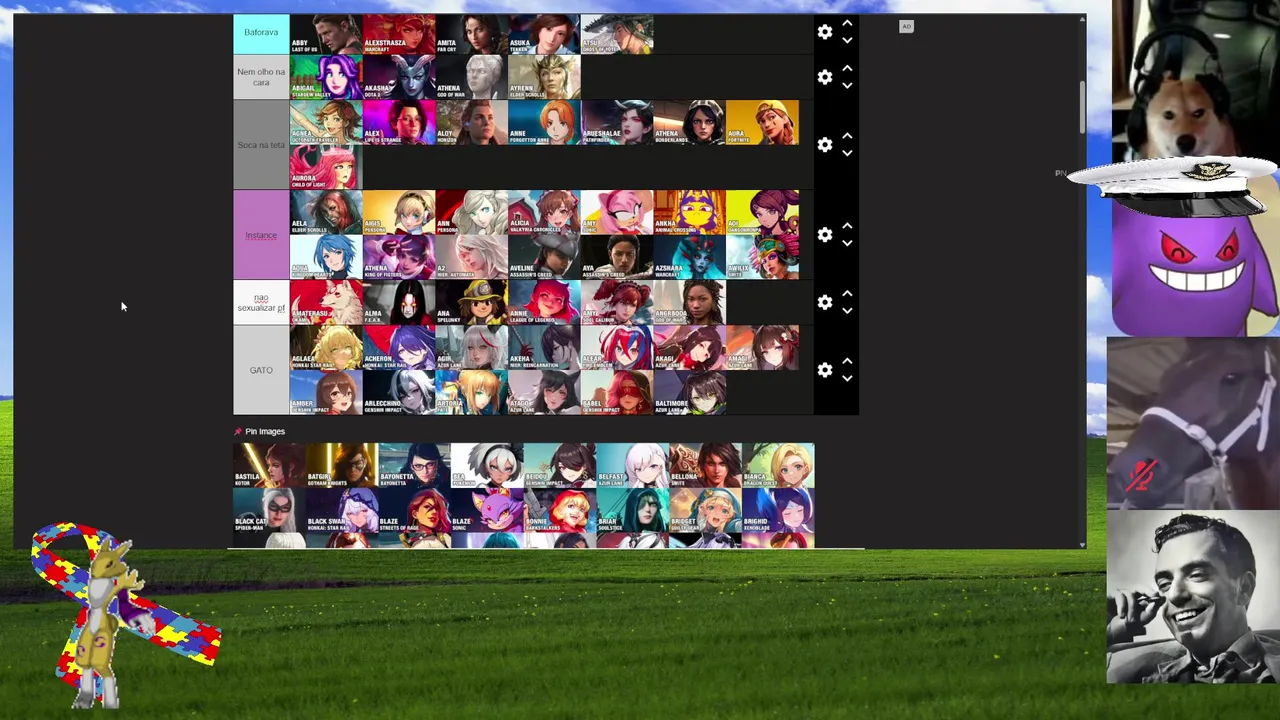
Task: Pick Bayonetta from image pool
Action: pos(414,465)
